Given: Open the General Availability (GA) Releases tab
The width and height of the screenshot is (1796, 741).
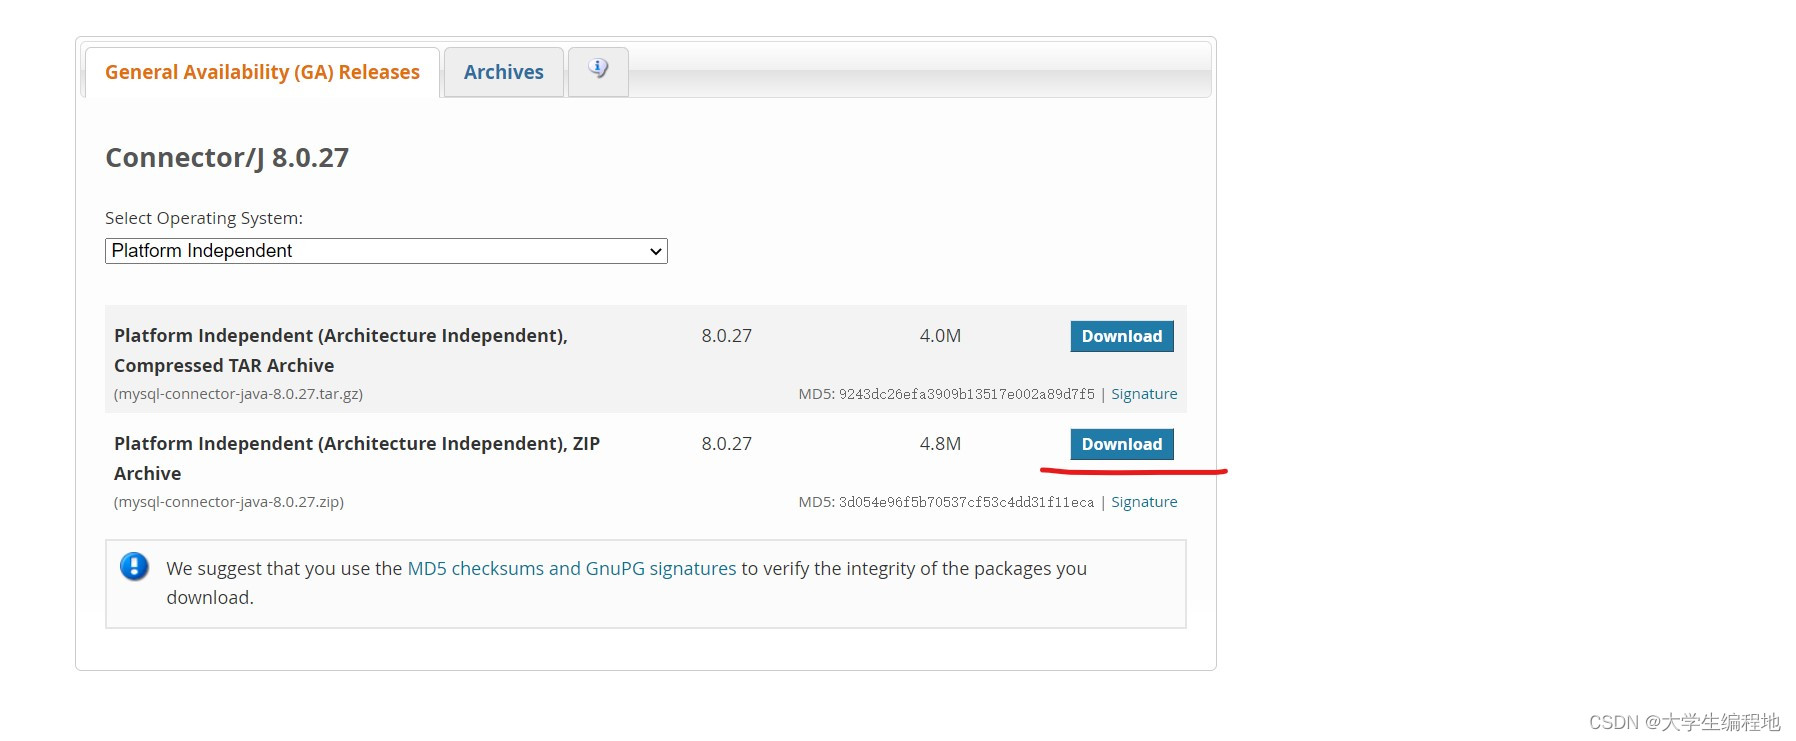Looking at the screenshot, I should (262, 72).
